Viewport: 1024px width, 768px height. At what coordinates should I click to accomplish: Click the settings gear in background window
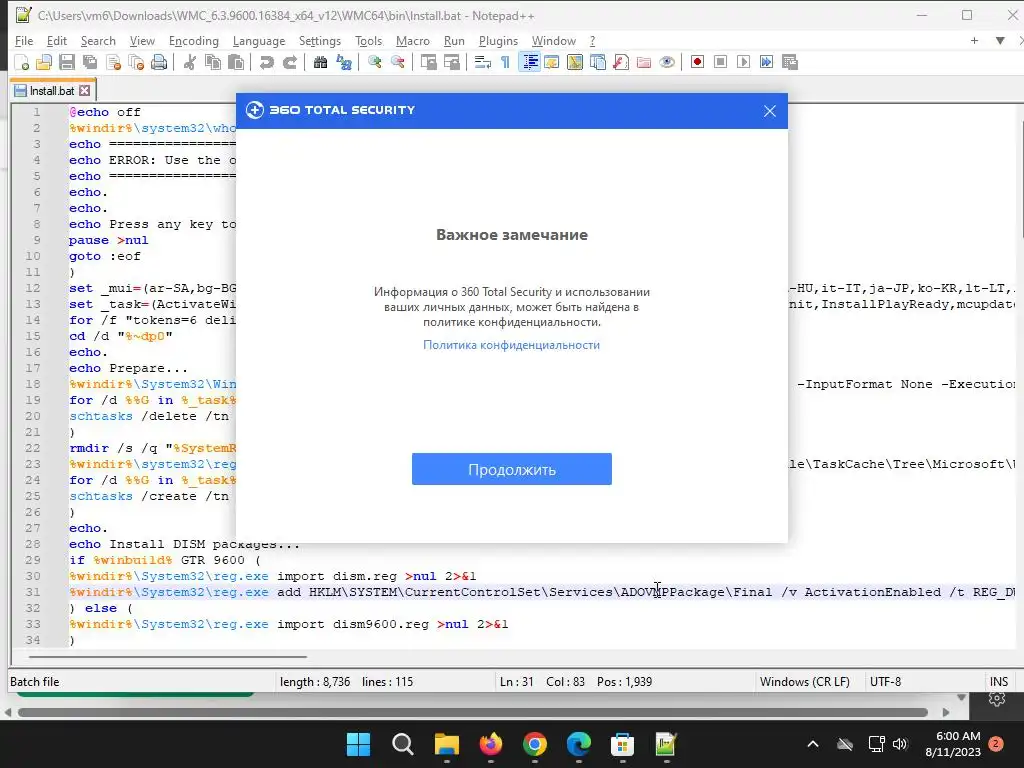pyautogui.click(x=997, y=699)
